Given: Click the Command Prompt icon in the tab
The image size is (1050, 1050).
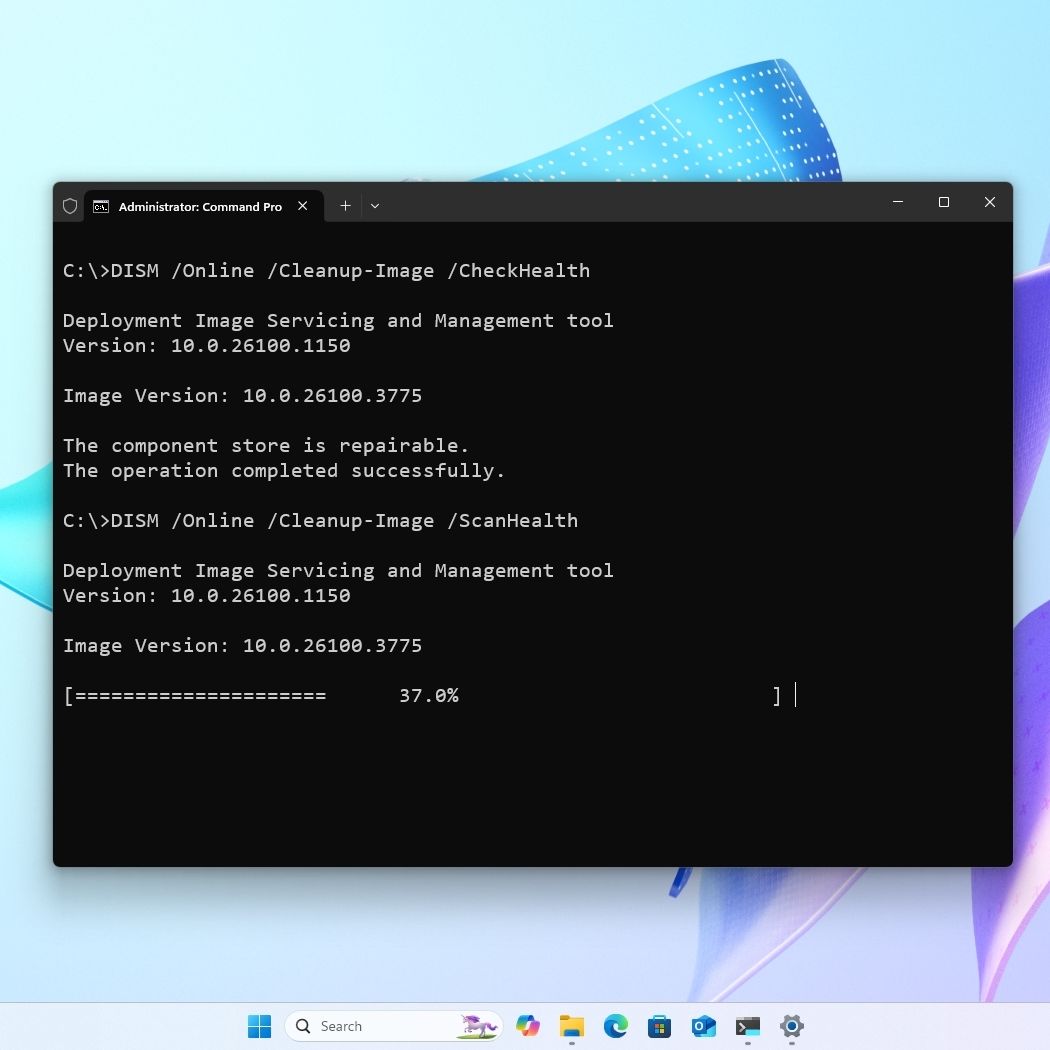Looking at the screenshot, I should tap(100, 206).
